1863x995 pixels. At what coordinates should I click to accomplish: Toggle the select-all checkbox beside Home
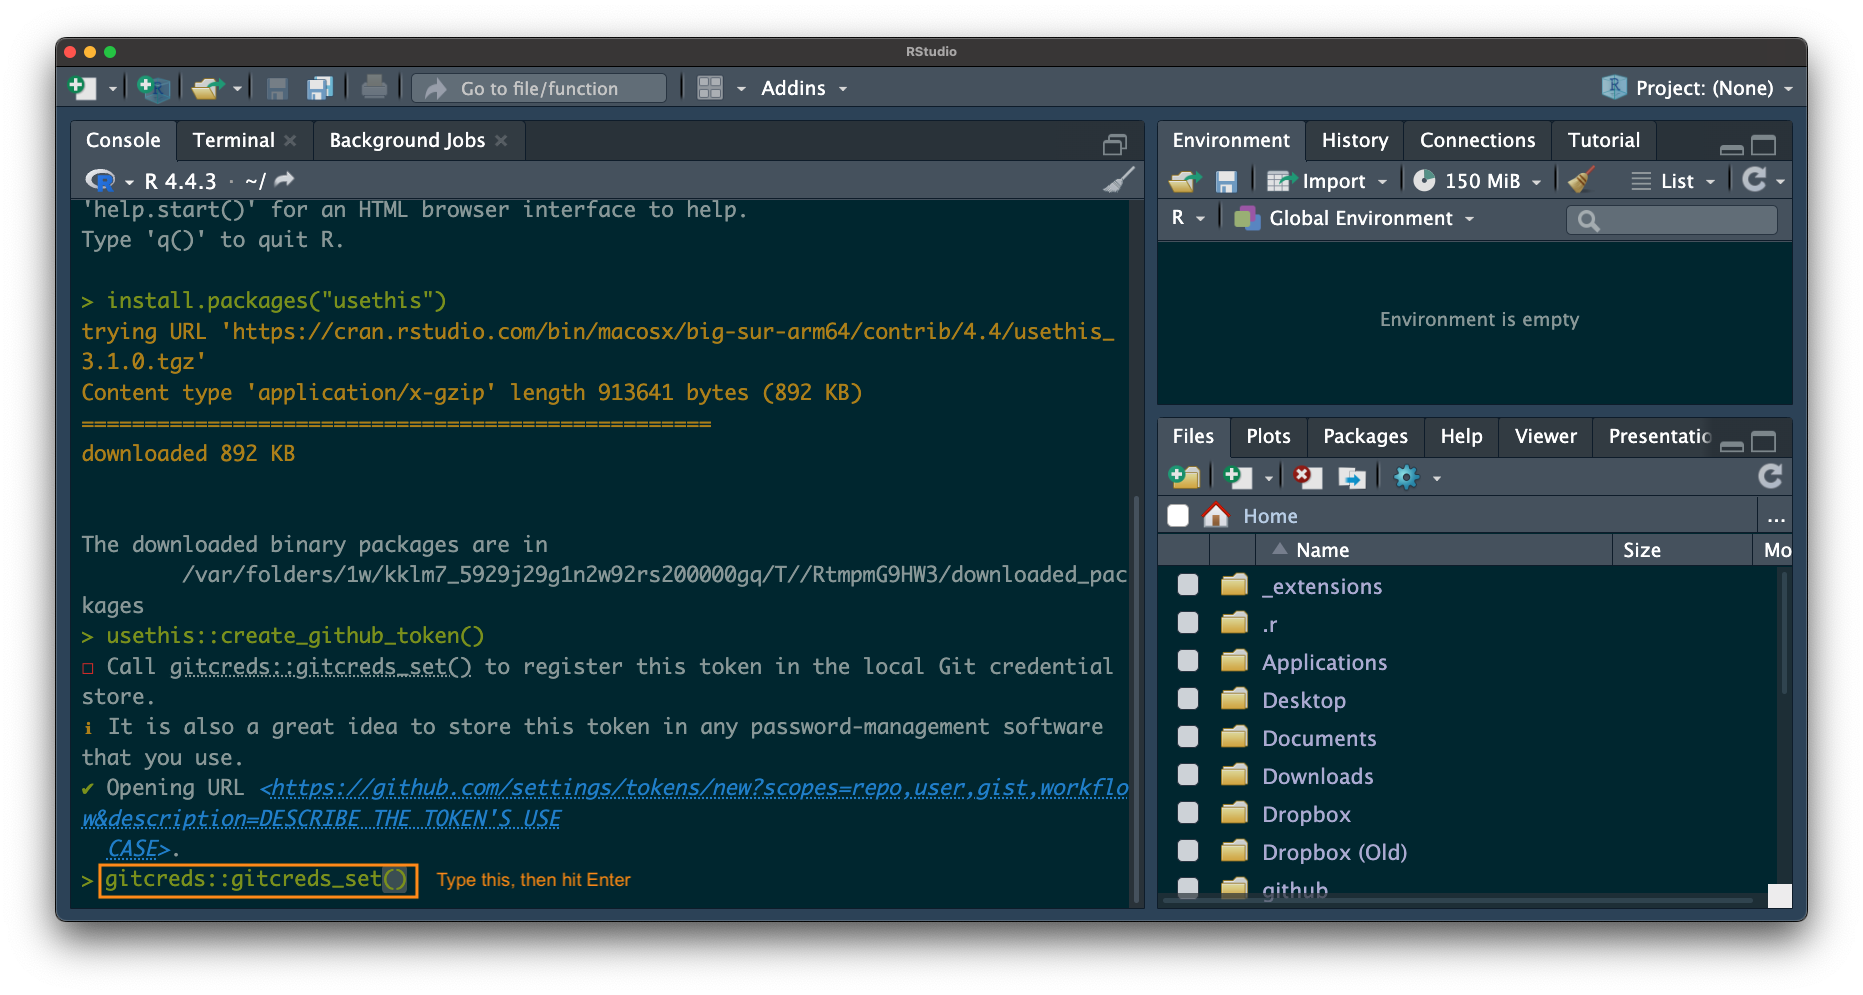click(1178, 516)
